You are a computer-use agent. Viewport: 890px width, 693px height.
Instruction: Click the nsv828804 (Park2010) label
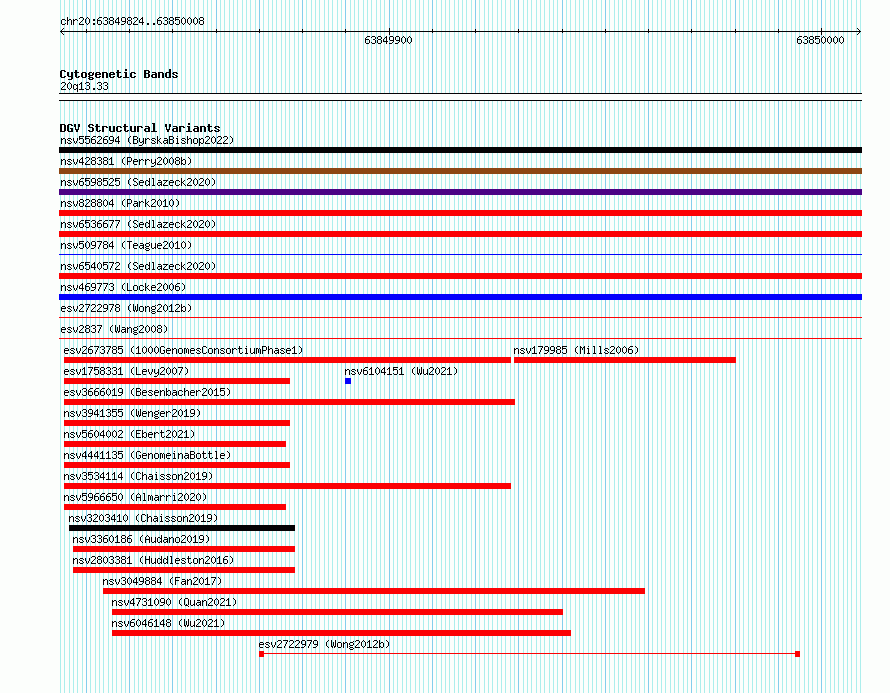point(120,203)
